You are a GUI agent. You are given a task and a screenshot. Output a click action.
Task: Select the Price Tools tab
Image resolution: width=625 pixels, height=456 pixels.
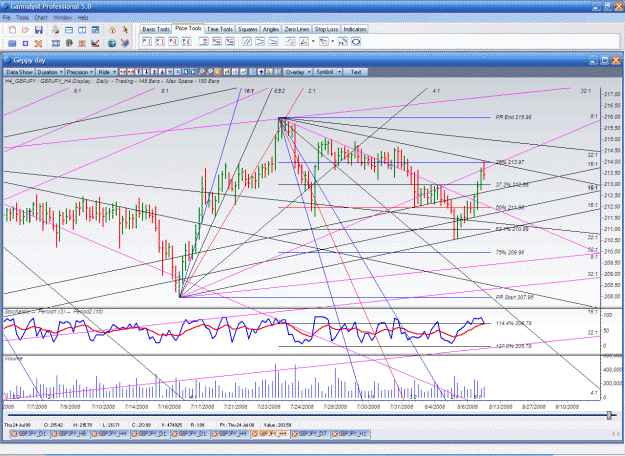[x=188, y=28]
